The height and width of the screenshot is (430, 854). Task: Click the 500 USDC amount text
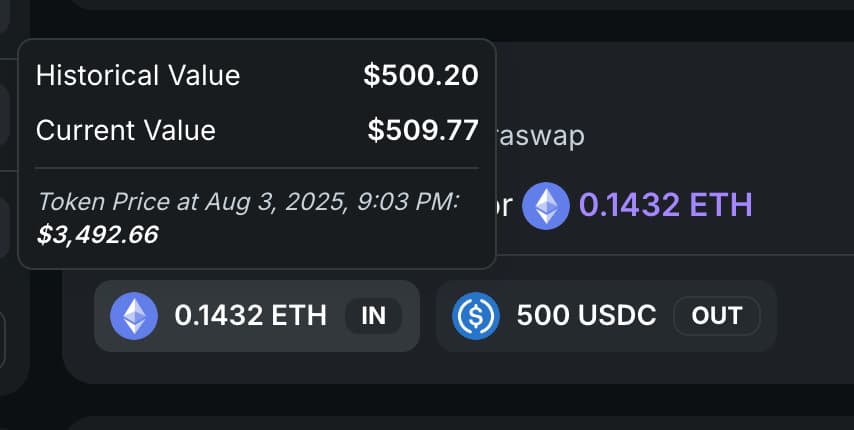(586, 316)
